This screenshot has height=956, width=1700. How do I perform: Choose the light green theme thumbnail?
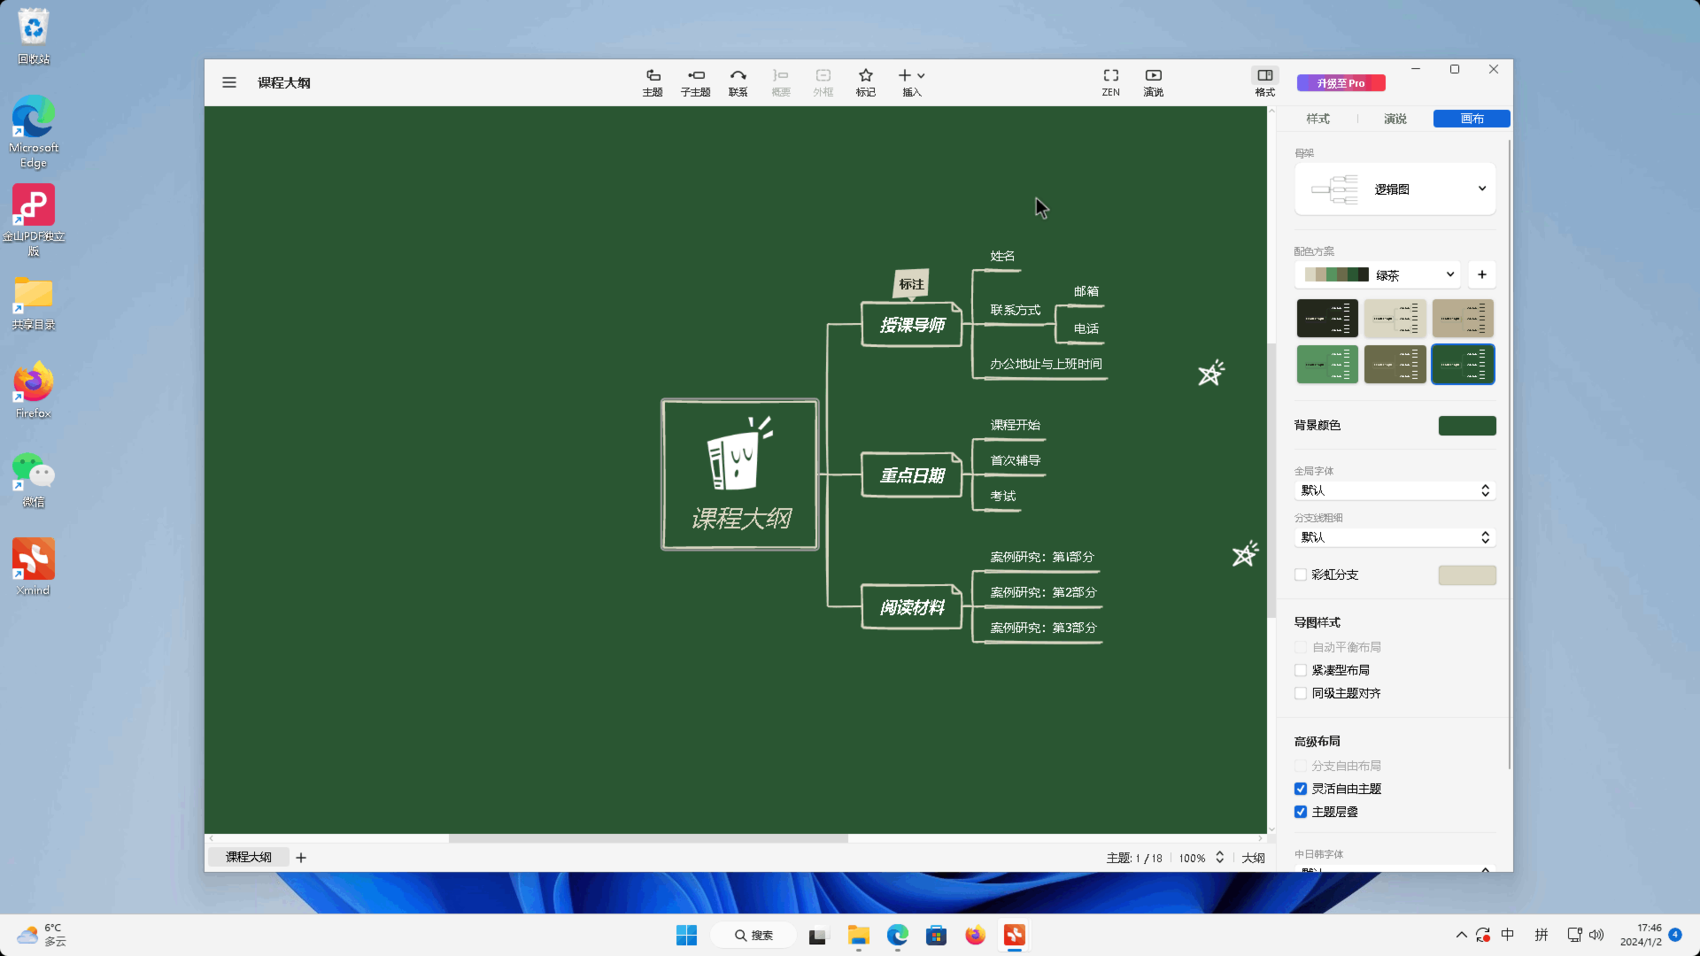point(1327,365)
